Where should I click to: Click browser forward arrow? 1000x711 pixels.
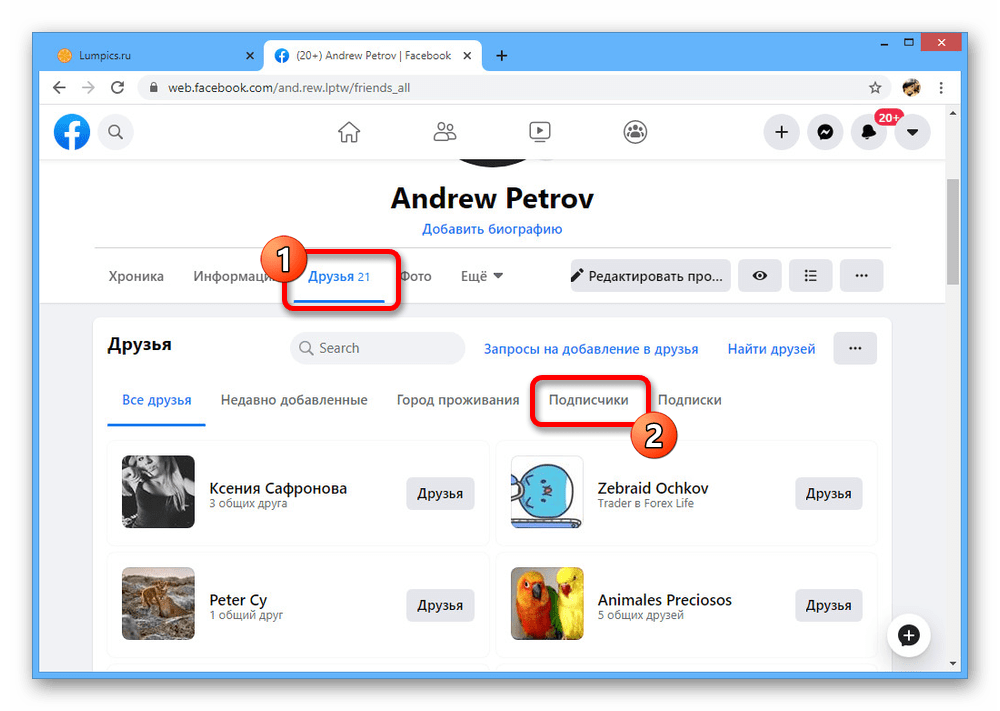click(88, 87)
